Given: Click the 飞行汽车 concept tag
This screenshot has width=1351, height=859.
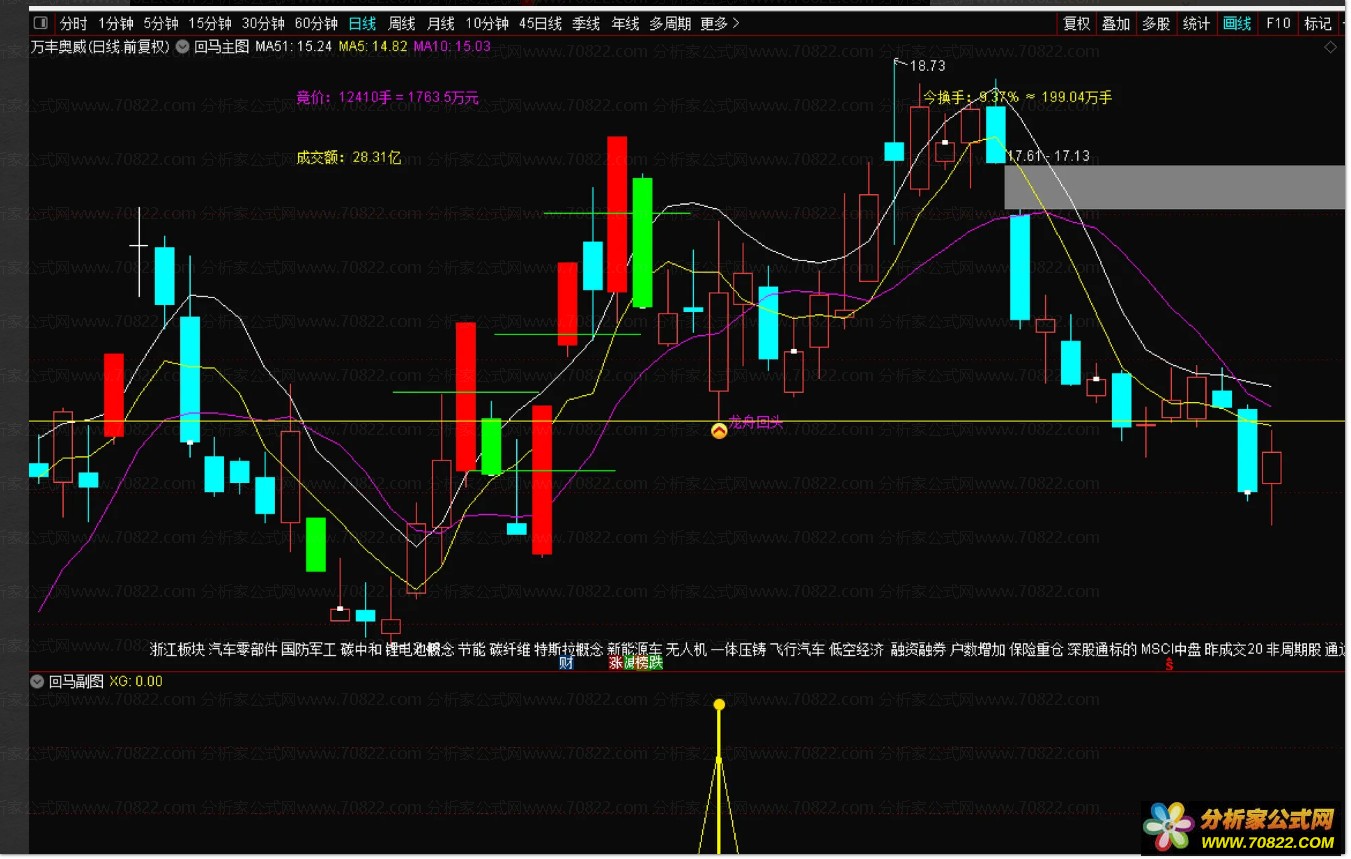Looking at the screenshot, I should tap(797, 650).
